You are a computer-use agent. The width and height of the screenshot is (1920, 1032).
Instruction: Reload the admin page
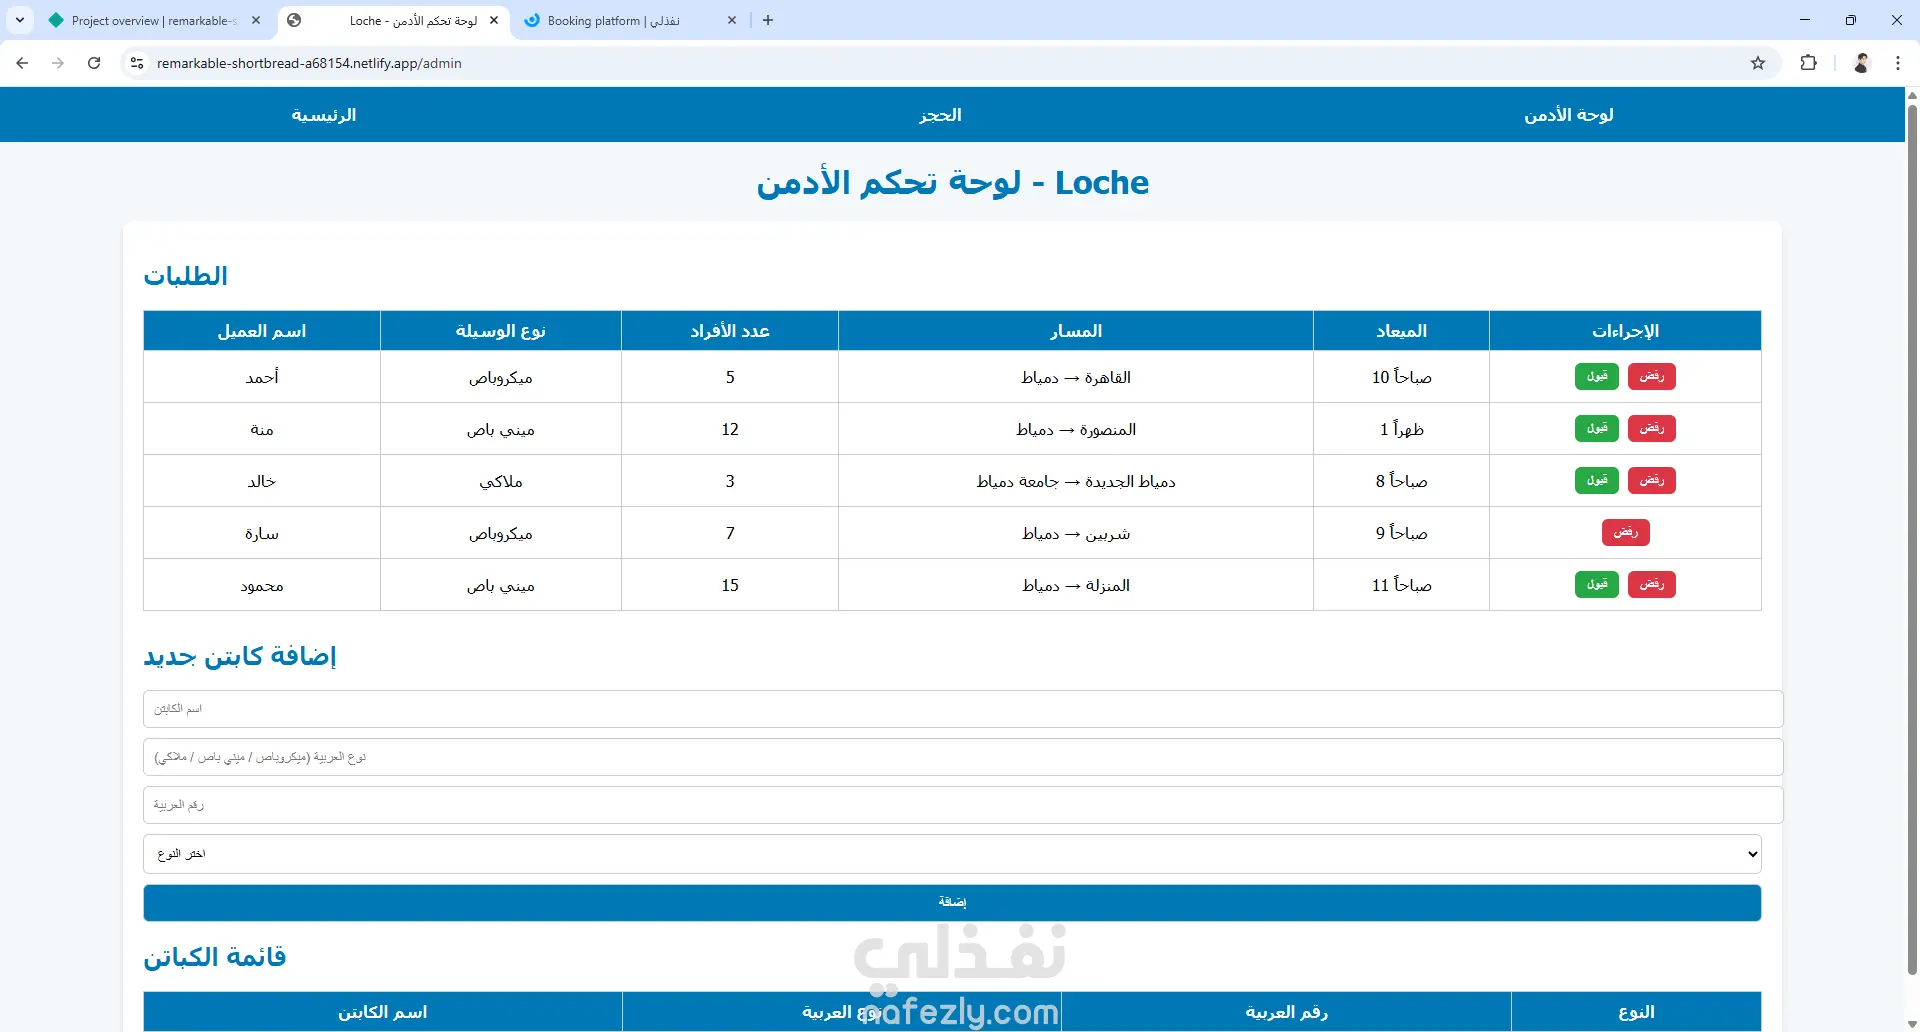(x=94, y=63)
